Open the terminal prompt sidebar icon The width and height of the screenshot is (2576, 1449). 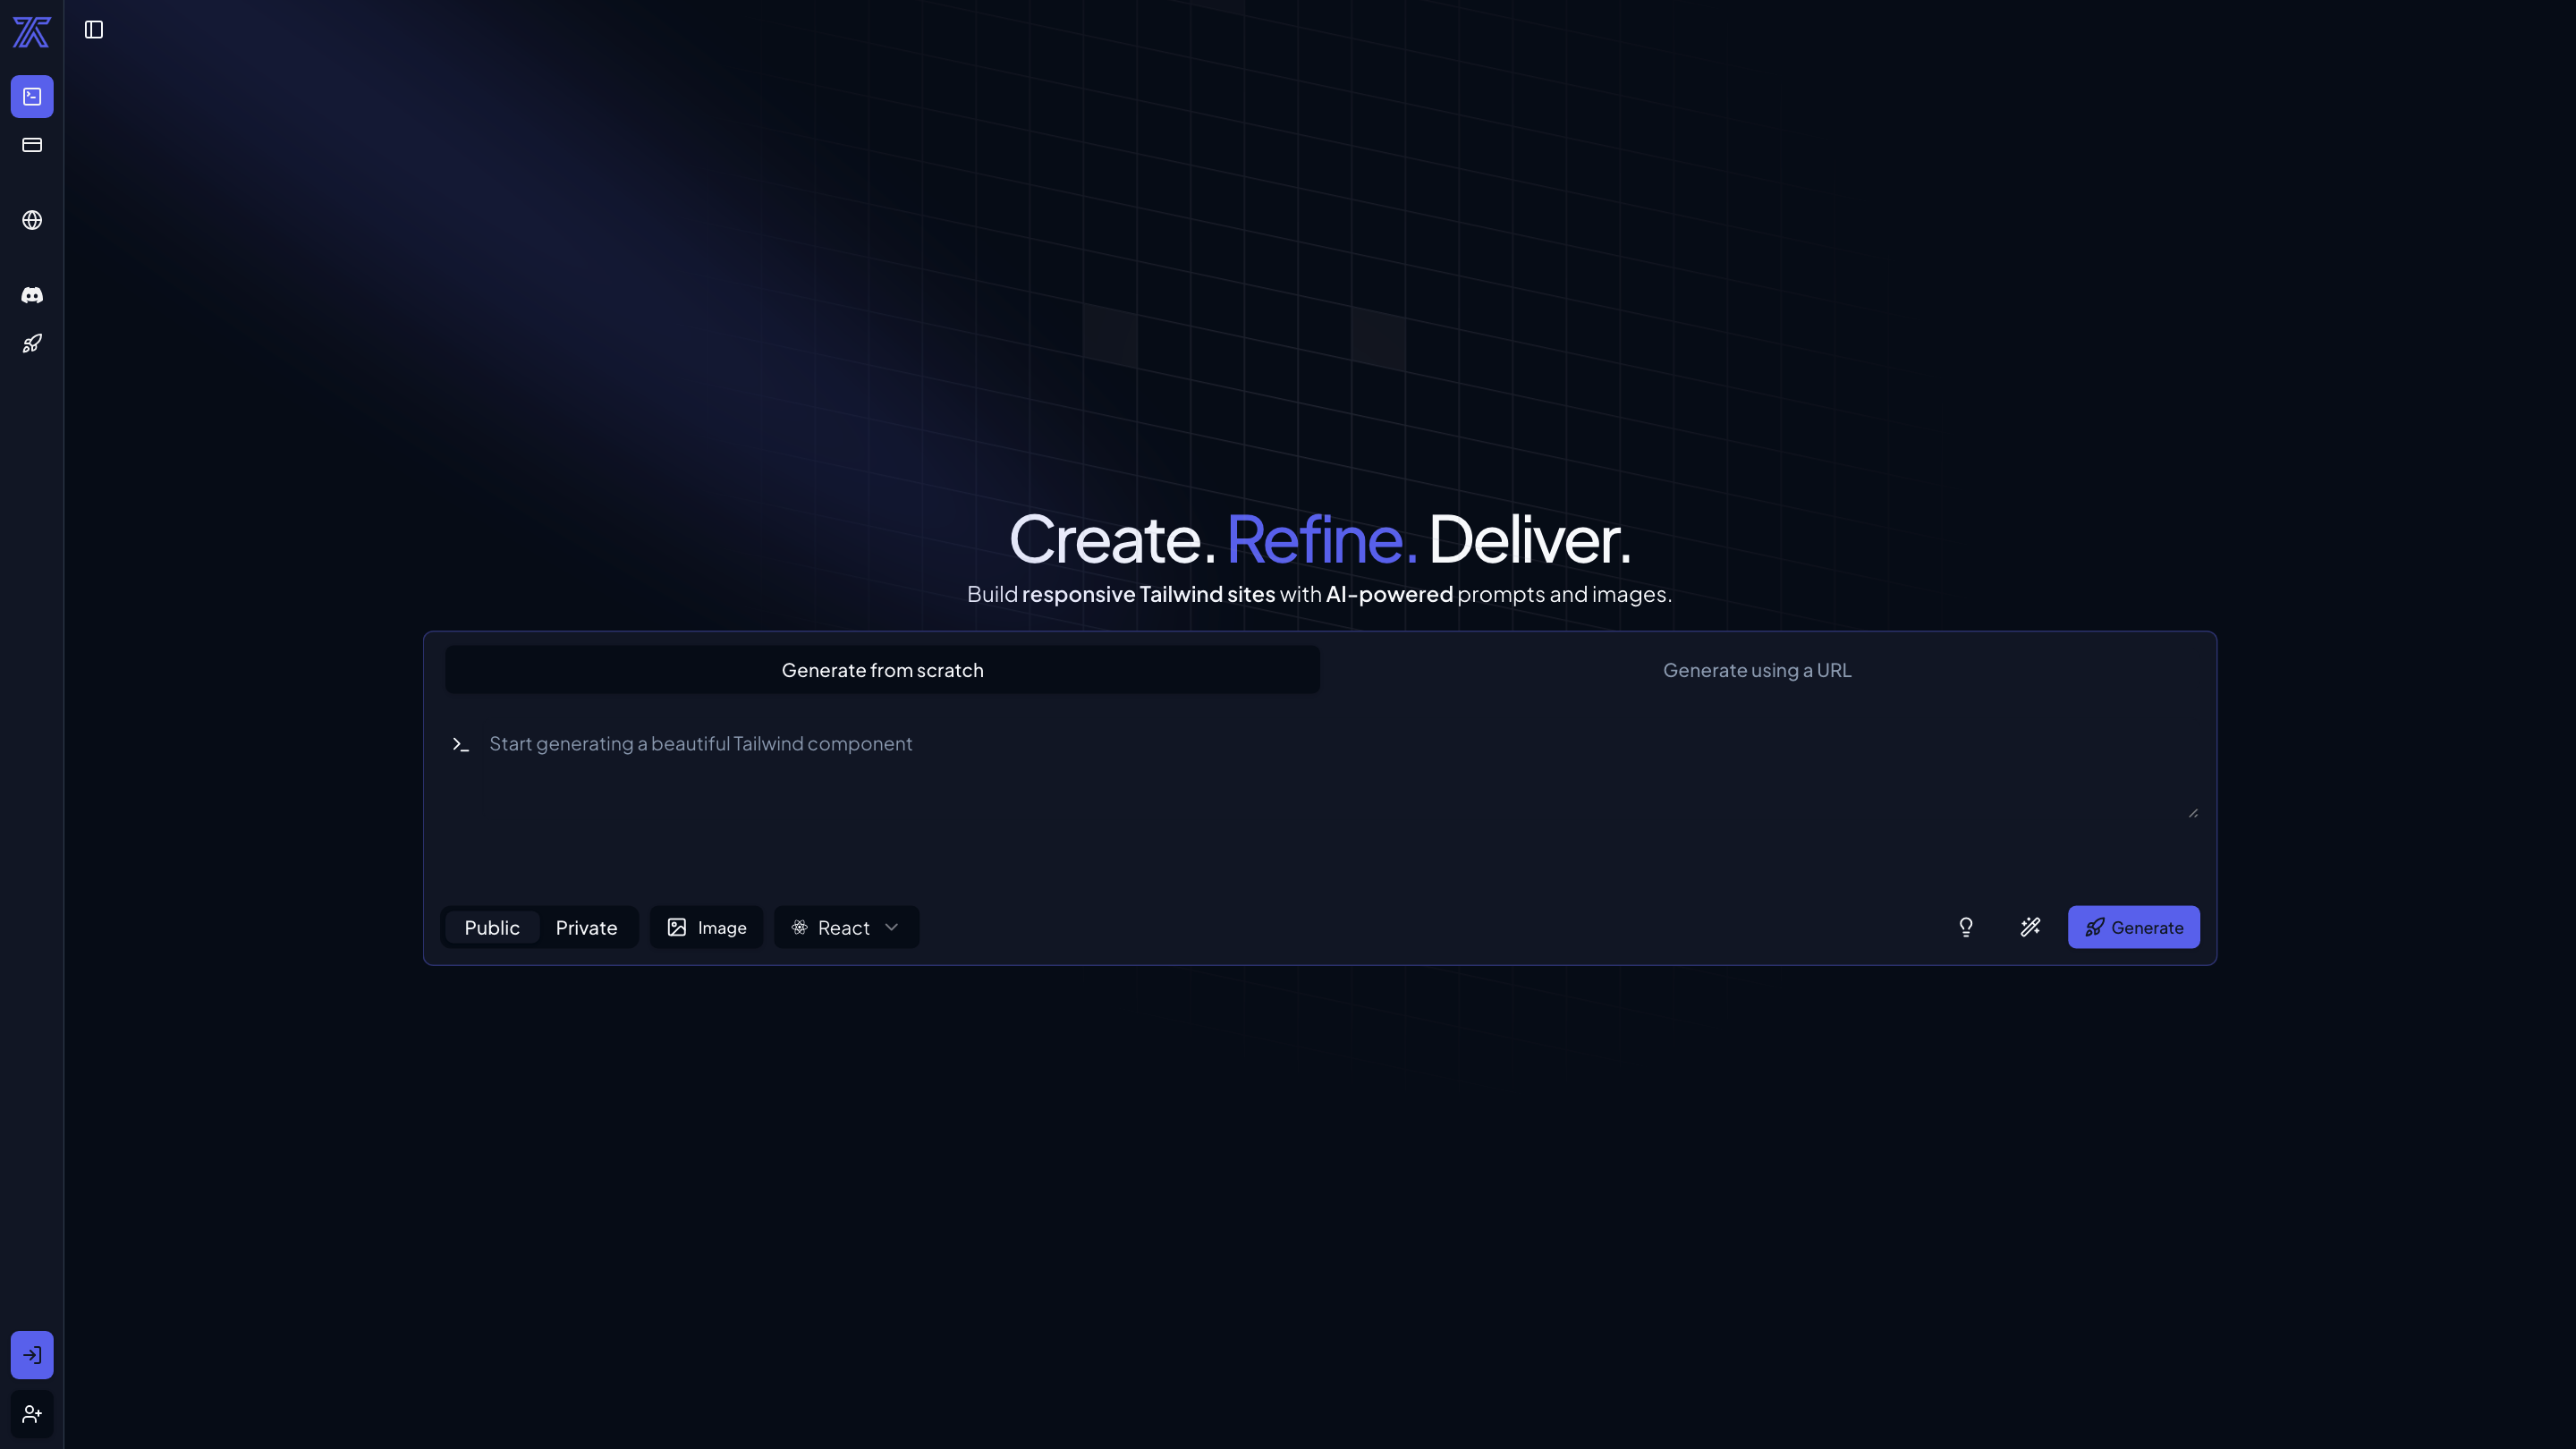point(32,97)
